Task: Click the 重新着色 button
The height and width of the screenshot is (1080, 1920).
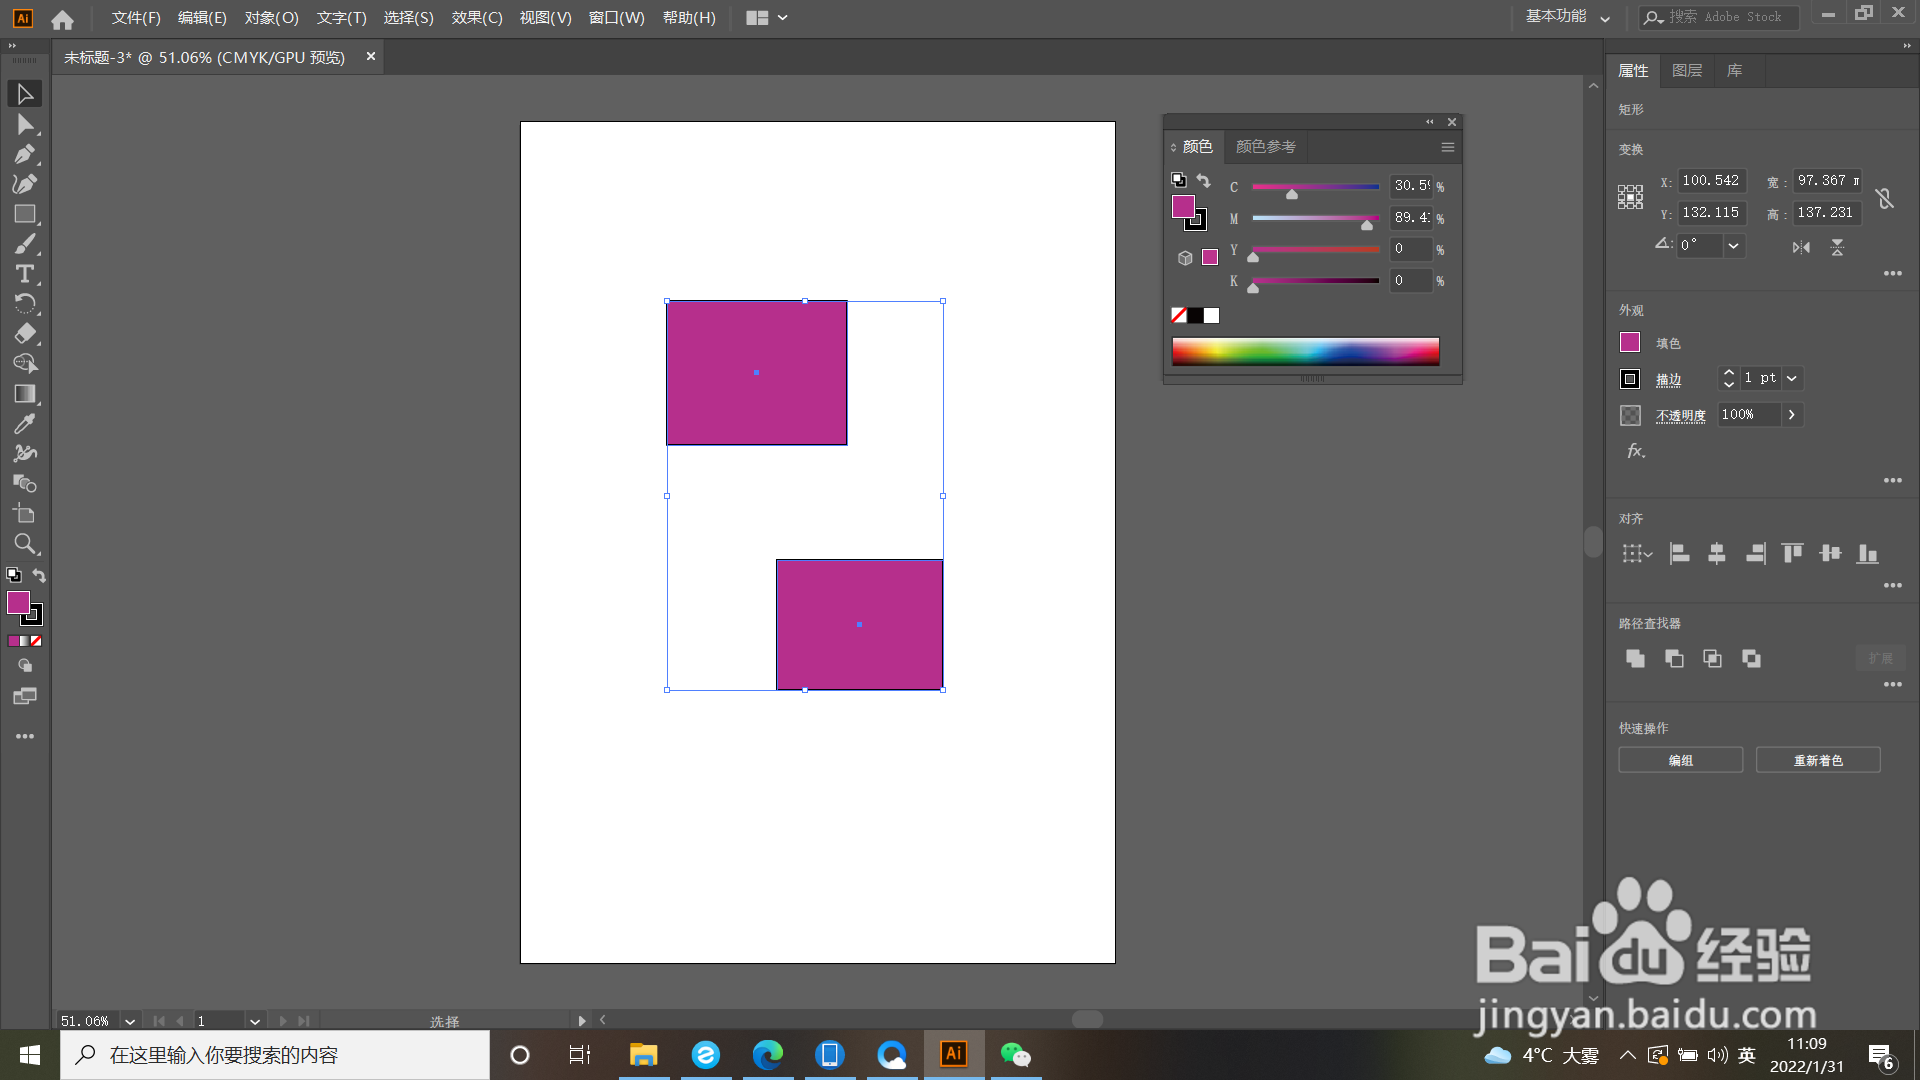Action: pyautogui.click(x=1817, y=760)
